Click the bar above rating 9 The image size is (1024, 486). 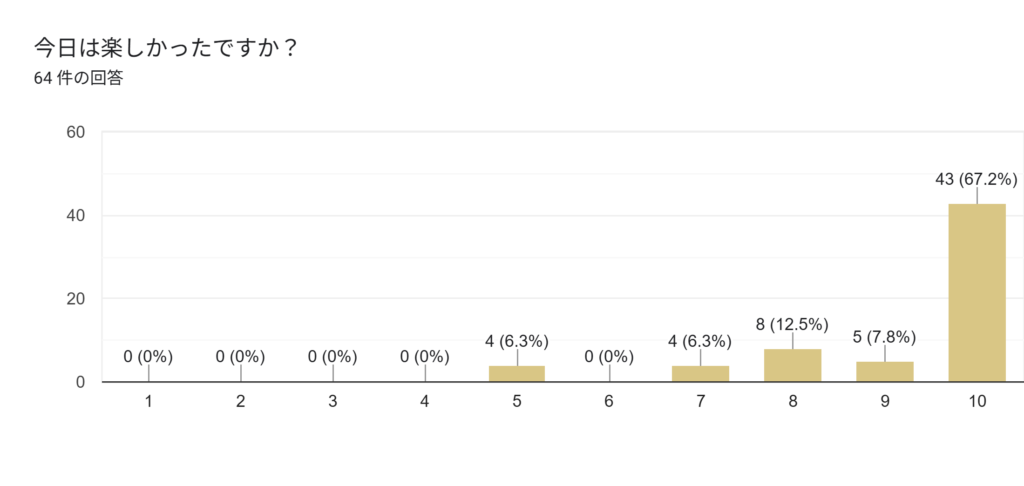point(884,371)
